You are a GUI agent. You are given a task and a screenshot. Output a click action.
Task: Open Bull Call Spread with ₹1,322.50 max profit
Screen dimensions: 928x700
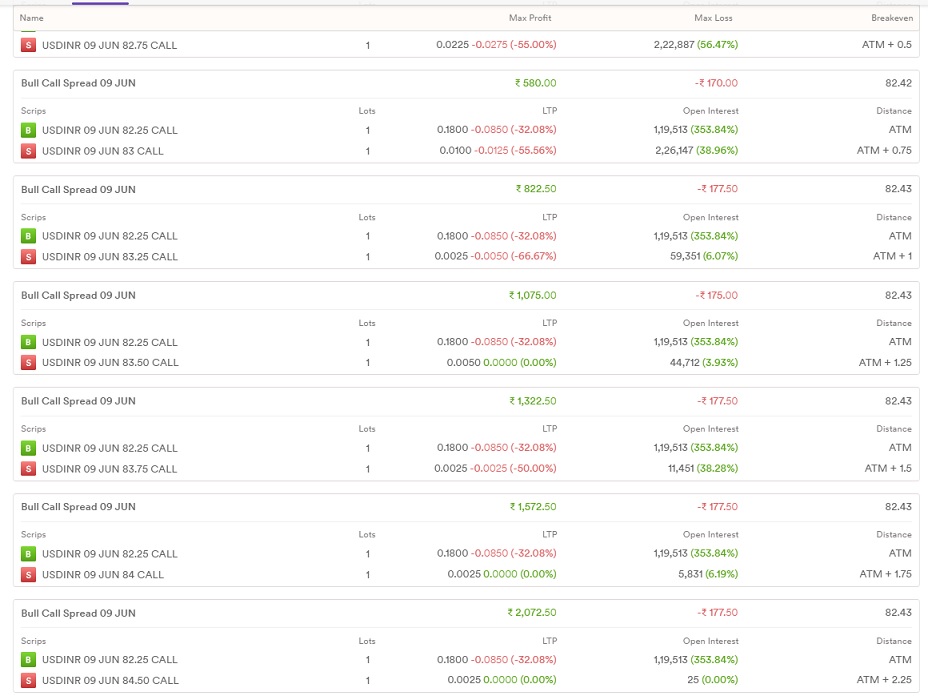coord(78,402)
